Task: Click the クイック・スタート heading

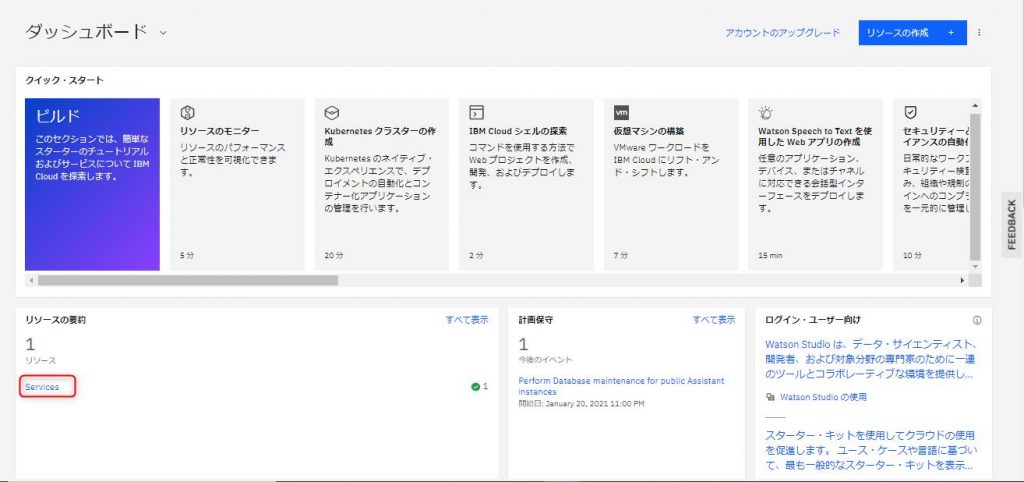Action: pos(64,80)
